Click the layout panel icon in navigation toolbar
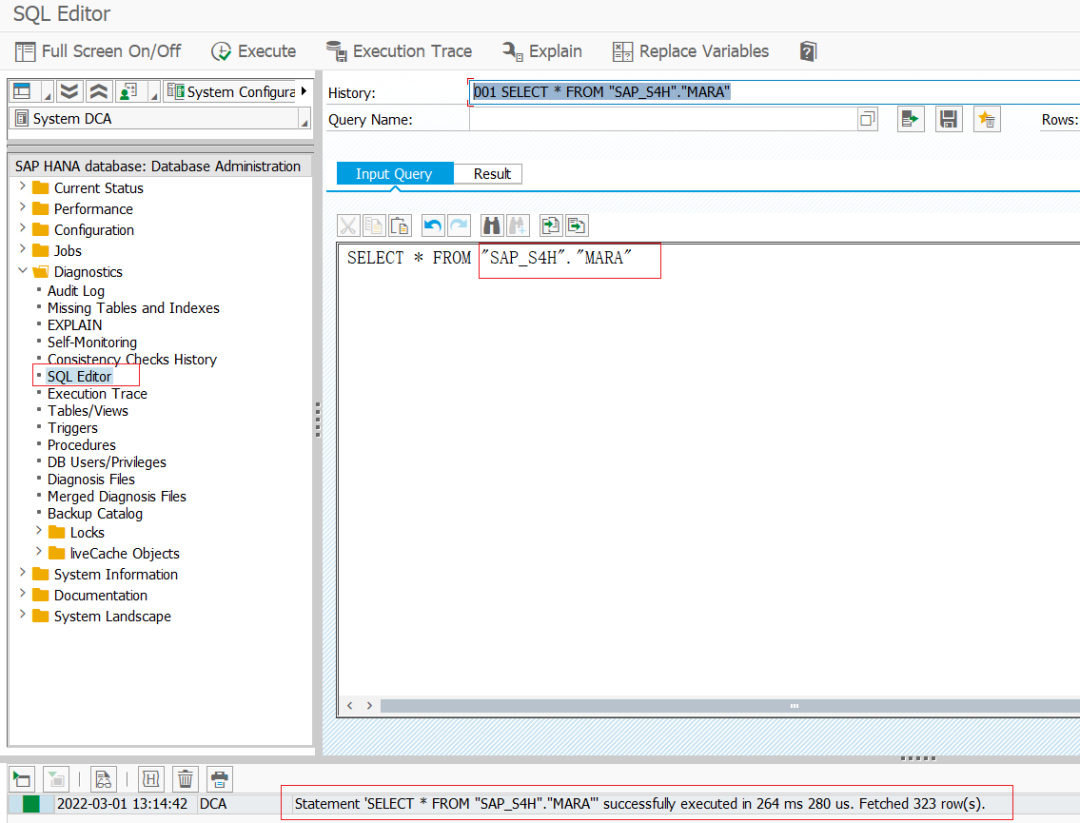 pyautogui.click(x=23, y=91)
